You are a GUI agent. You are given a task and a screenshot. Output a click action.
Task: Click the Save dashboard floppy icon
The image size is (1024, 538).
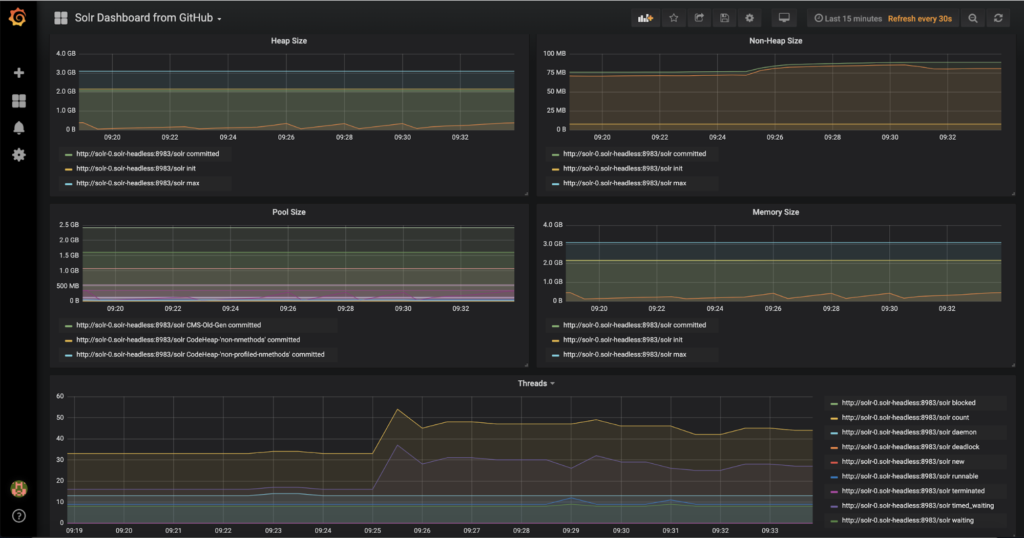click(724, 18)
